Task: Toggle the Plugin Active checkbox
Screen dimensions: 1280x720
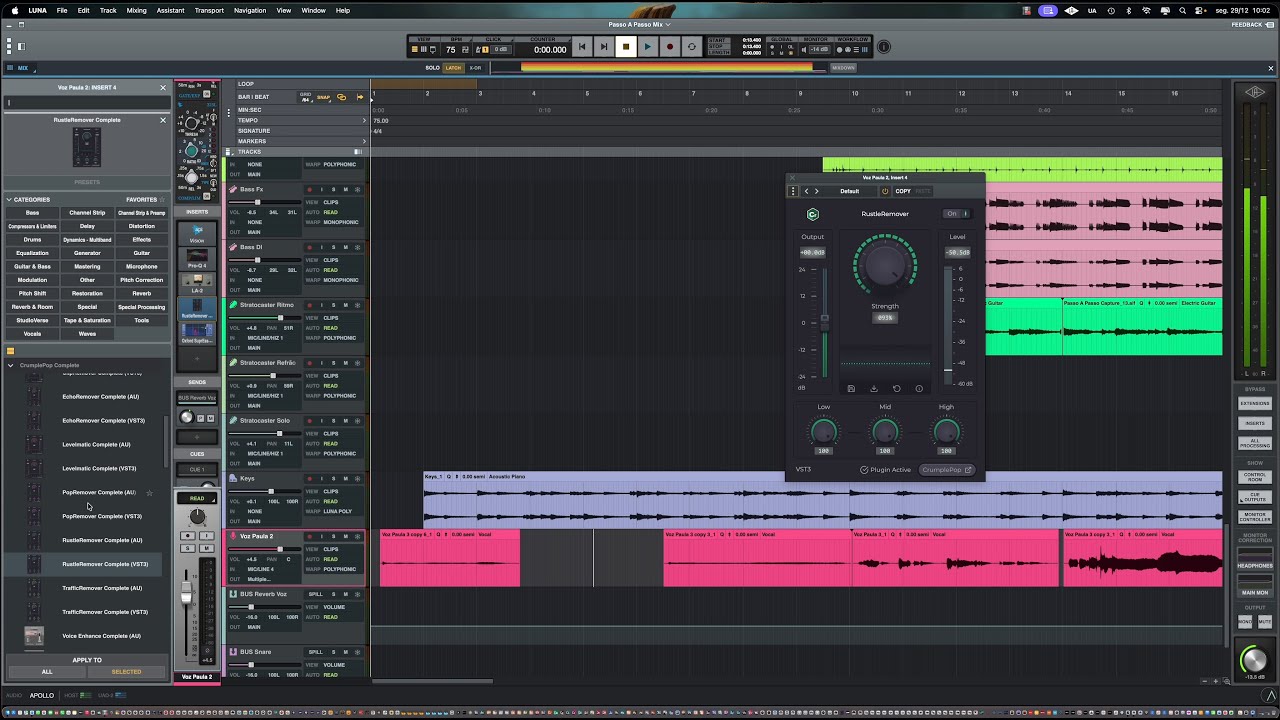Action: [864, 470]
